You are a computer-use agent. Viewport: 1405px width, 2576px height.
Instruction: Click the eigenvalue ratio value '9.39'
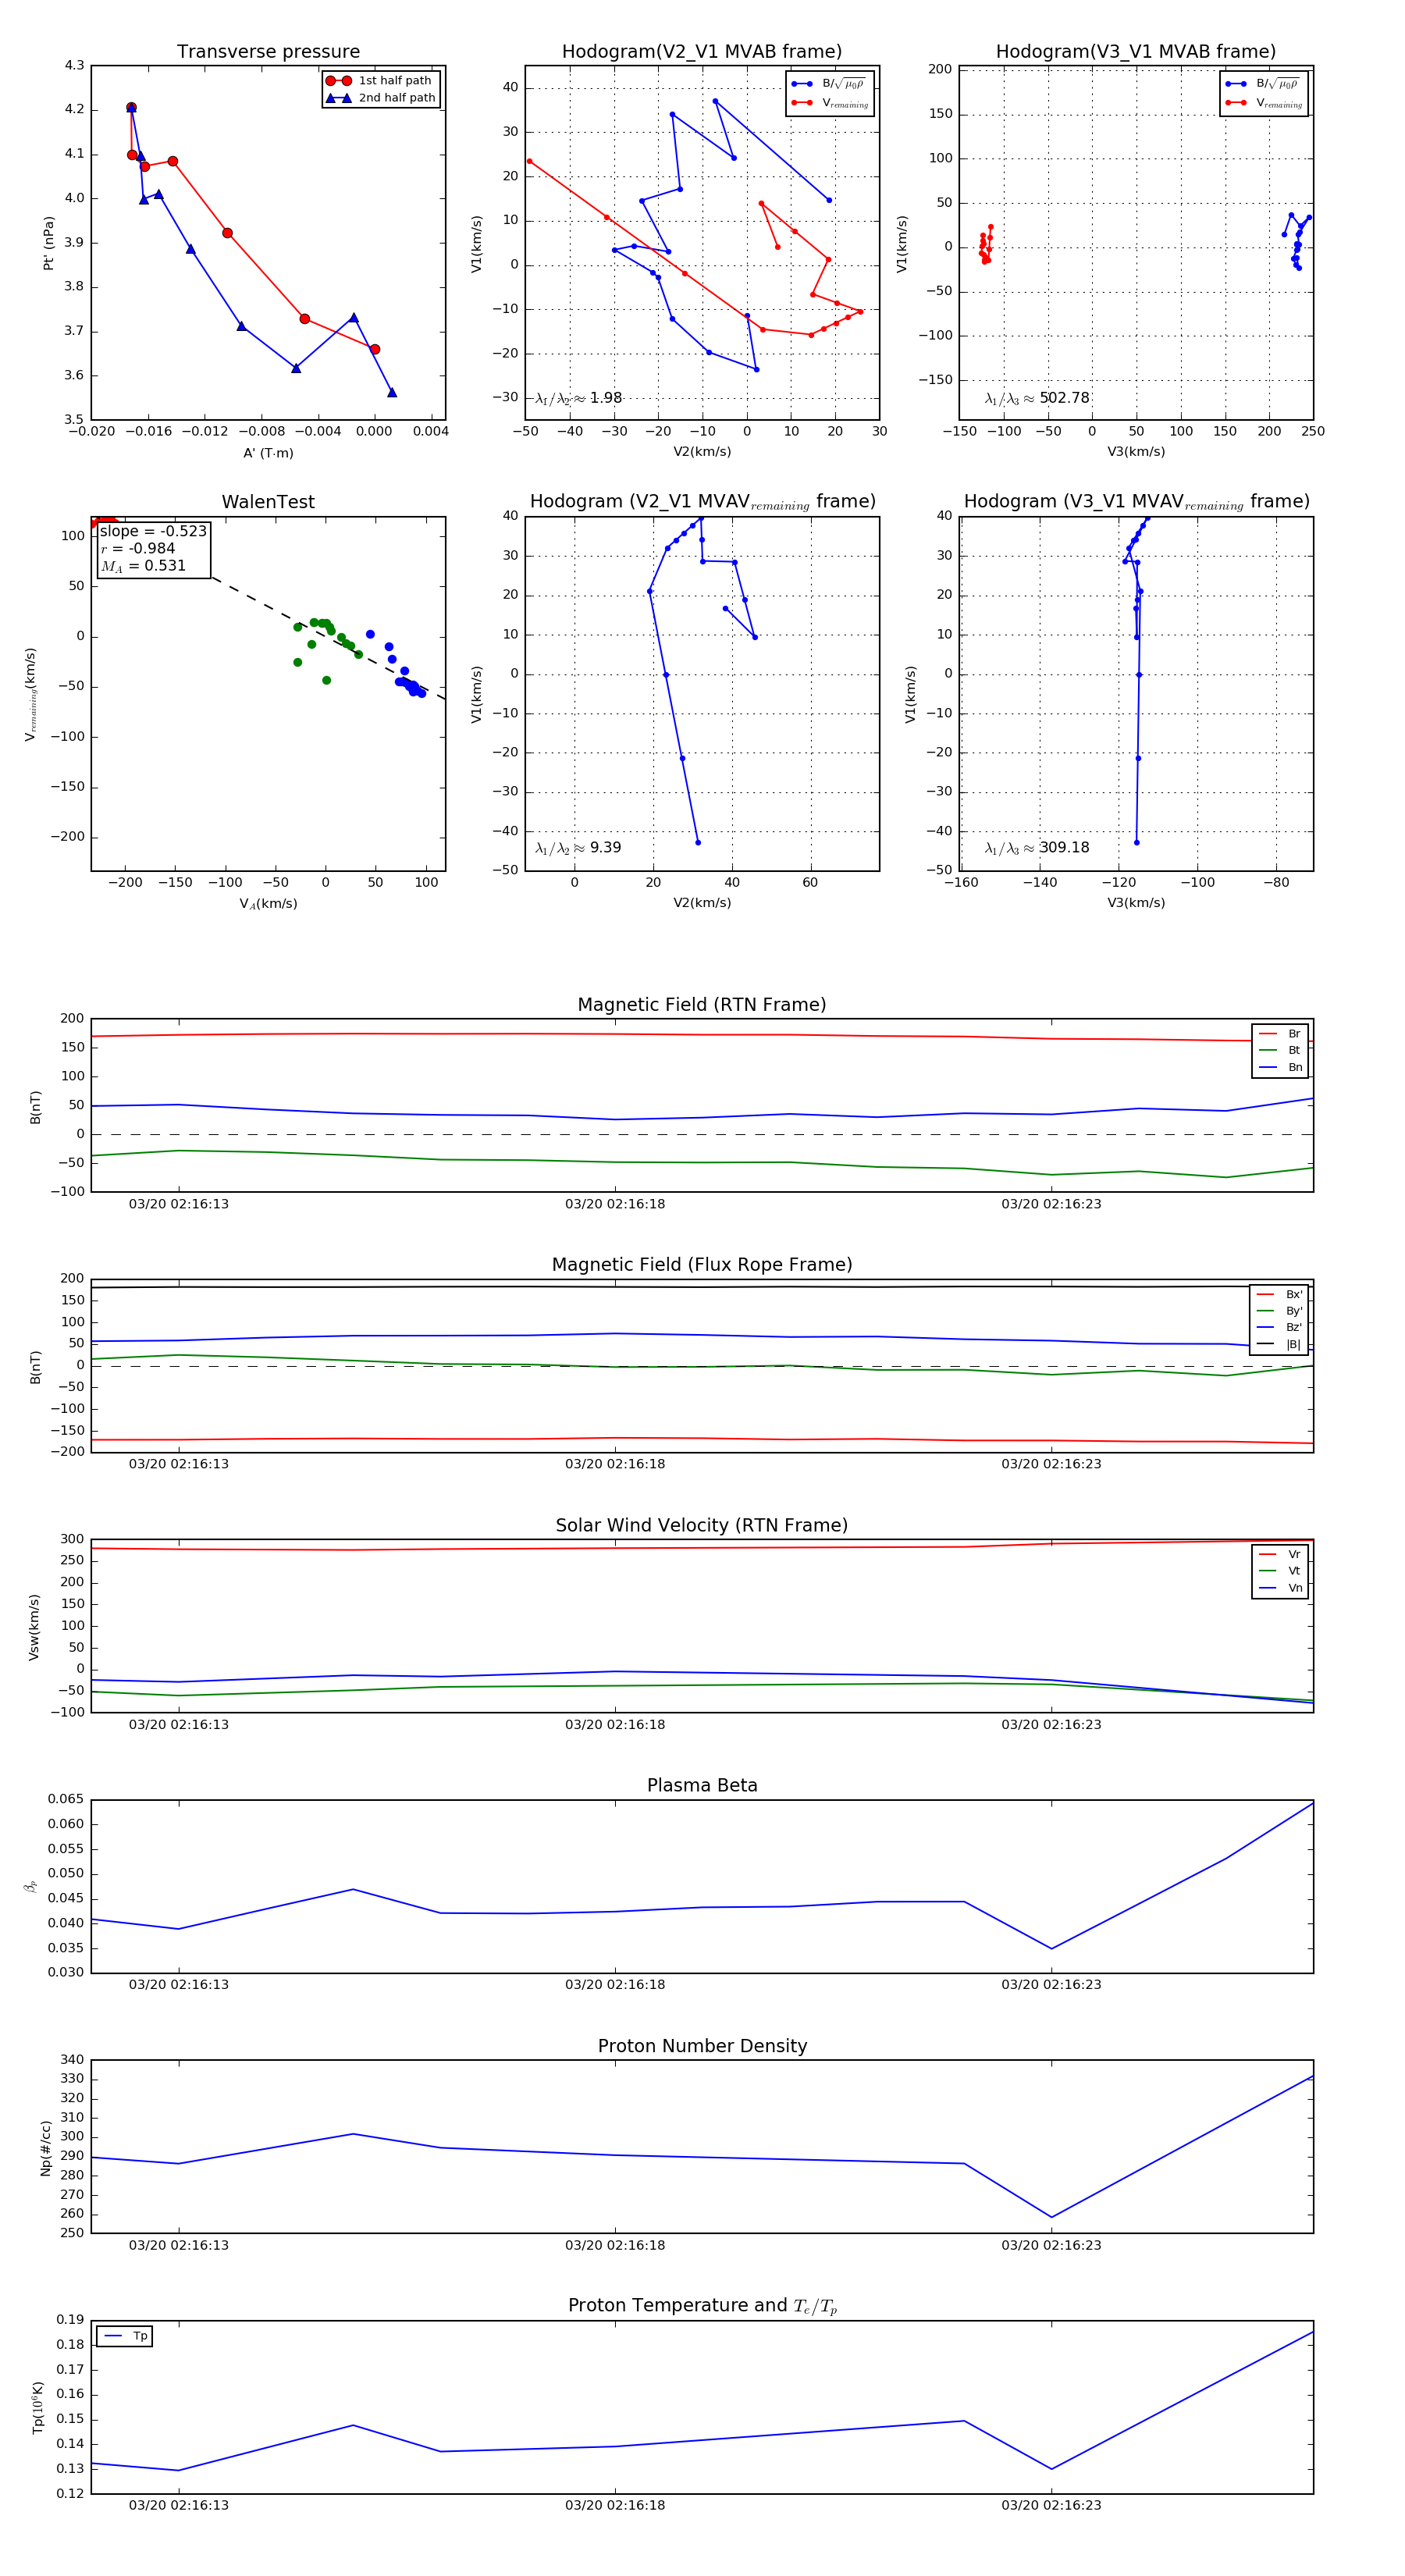point(606,848)
